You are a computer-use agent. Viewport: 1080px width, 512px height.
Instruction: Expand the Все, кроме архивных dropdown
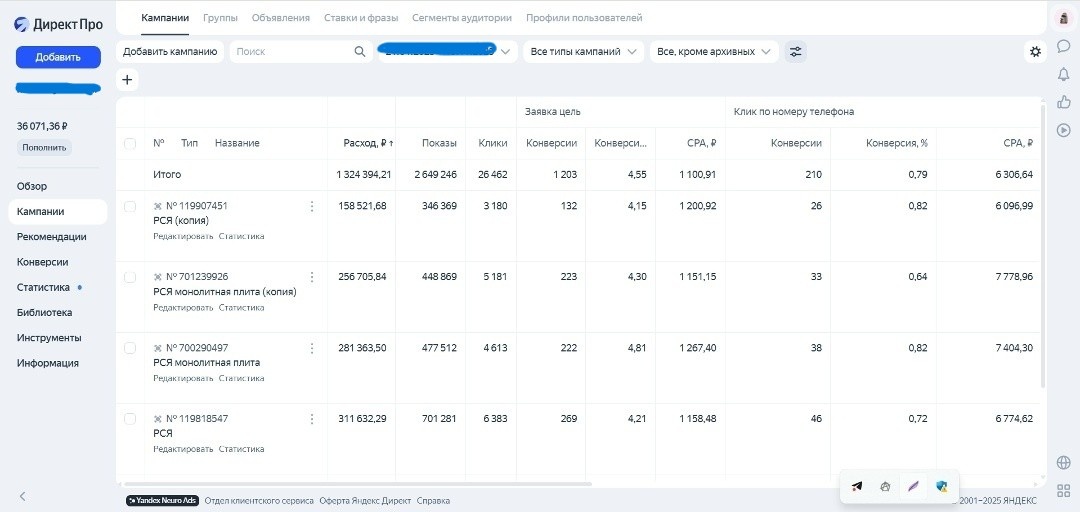pos(714,52)
